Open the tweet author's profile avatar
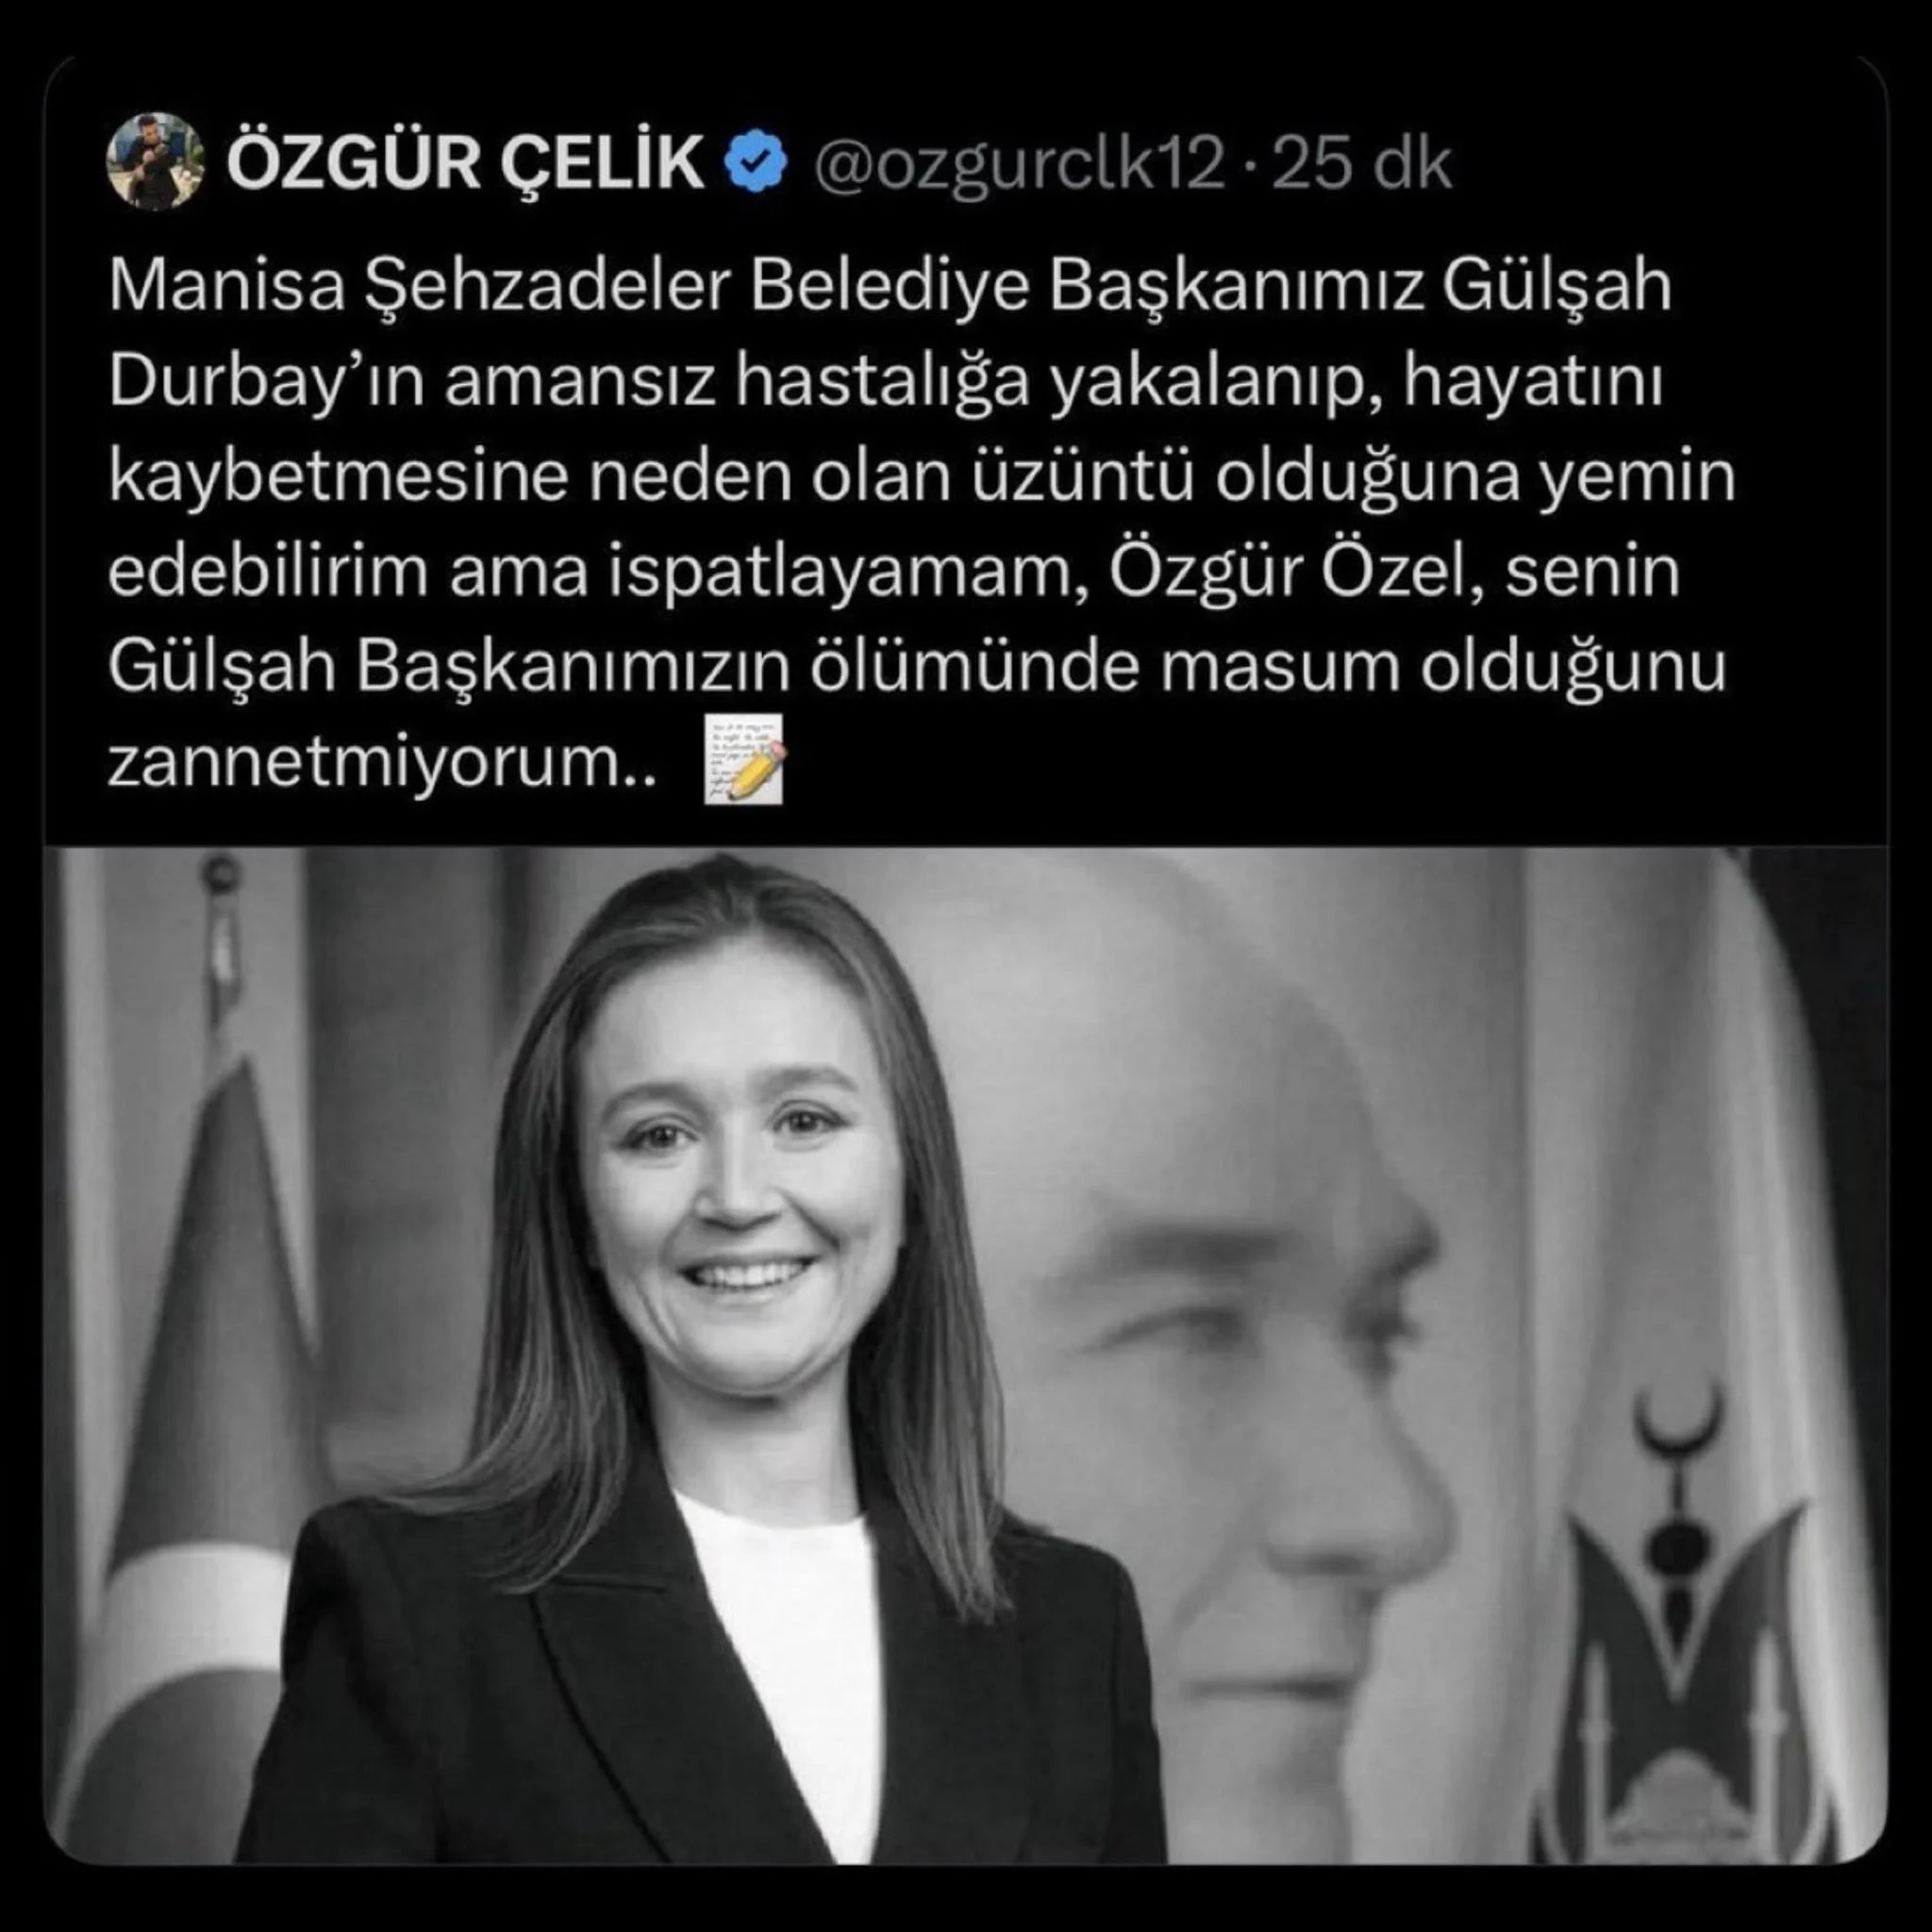Screen dimensions: 1932x1932 (155, 161)
